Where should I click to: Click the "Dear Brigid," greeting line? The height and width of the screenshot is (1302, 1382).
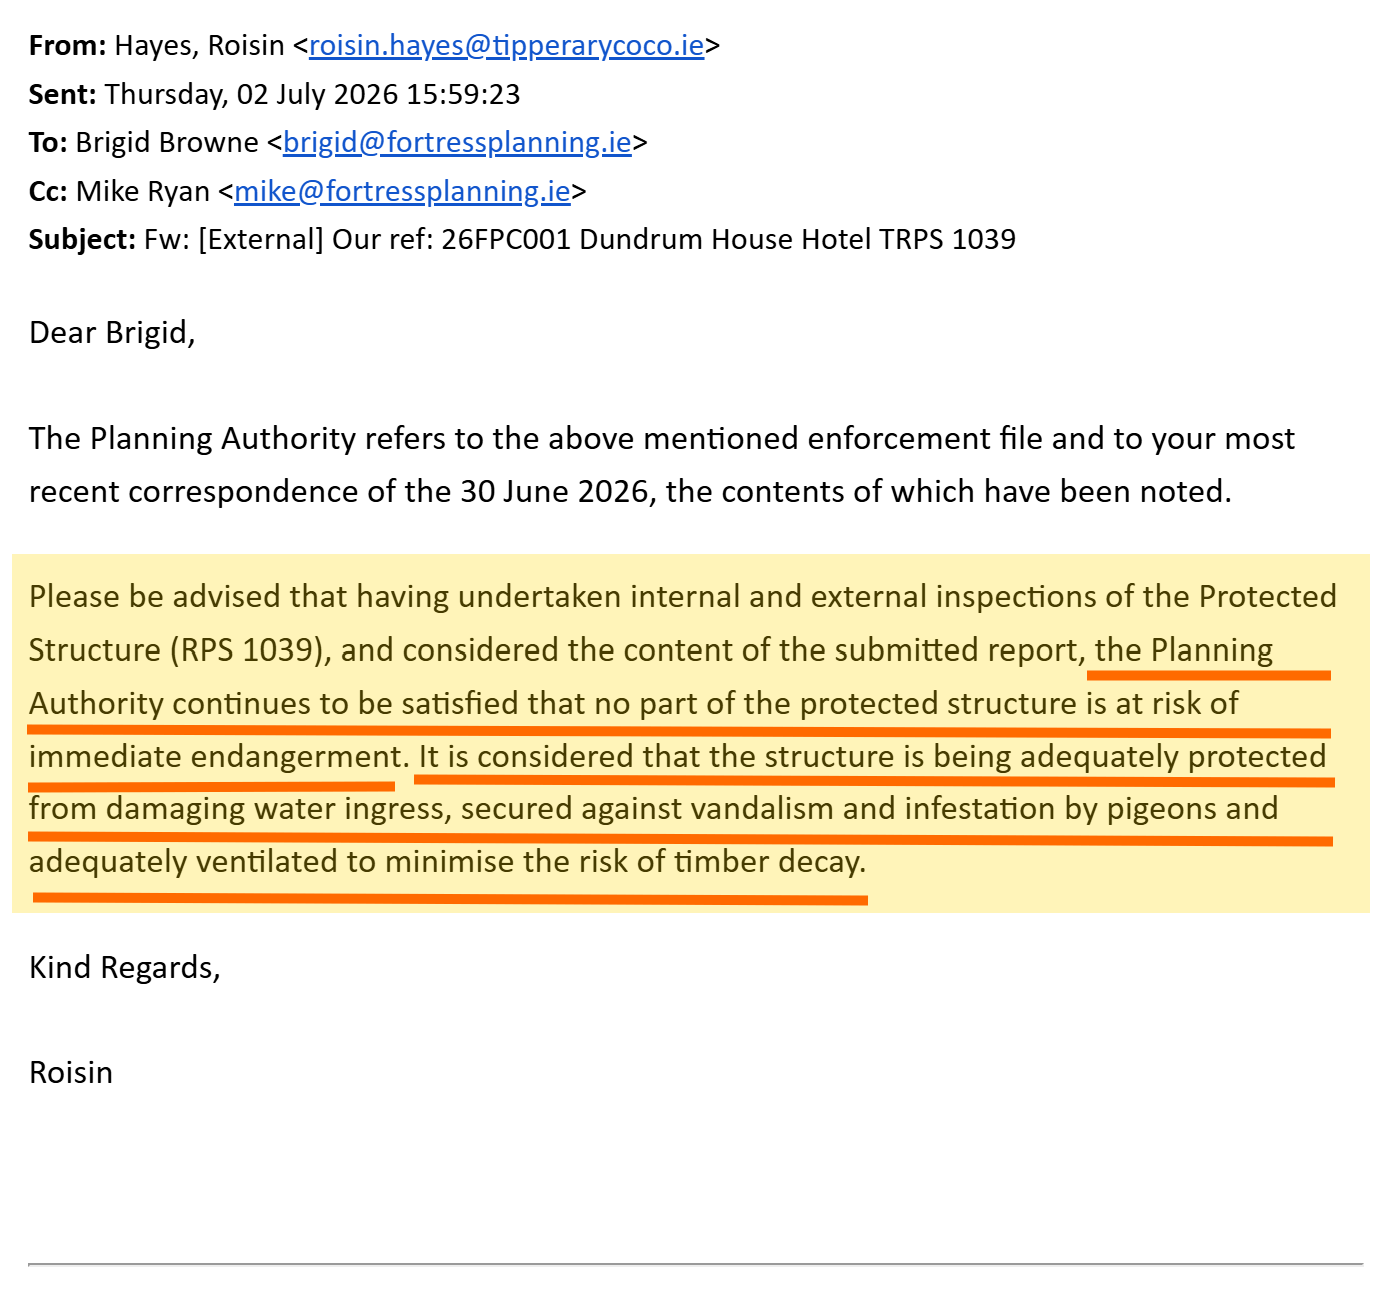click(x=112, y=332)
